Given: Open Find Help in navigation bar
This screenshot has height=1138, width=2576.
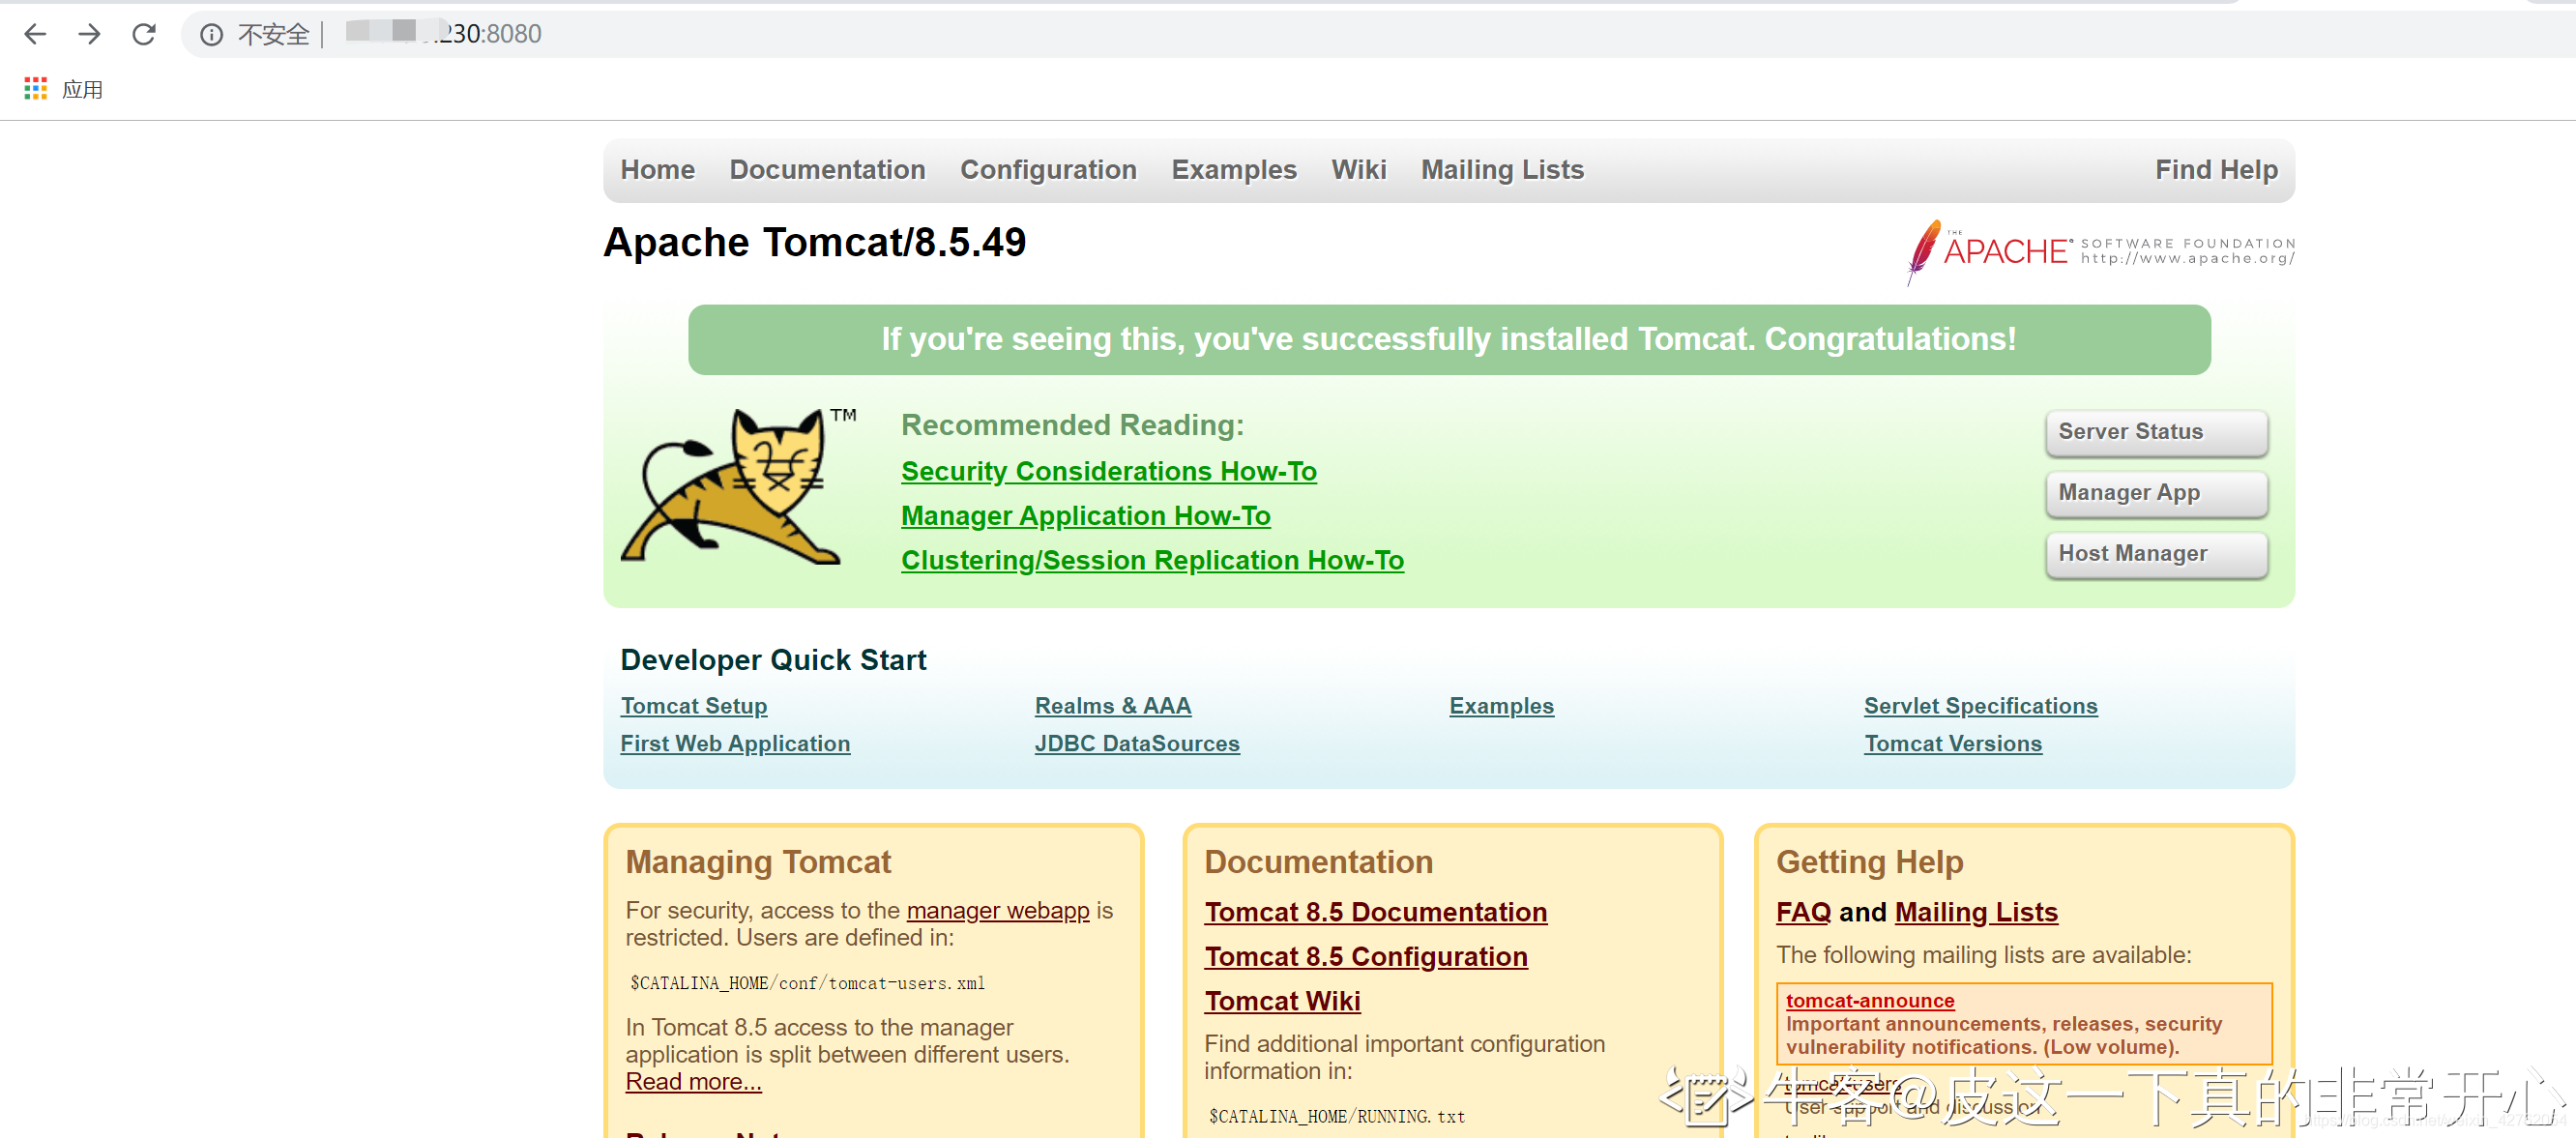Looking at the screenshot, I should [x=2215, y=170].
